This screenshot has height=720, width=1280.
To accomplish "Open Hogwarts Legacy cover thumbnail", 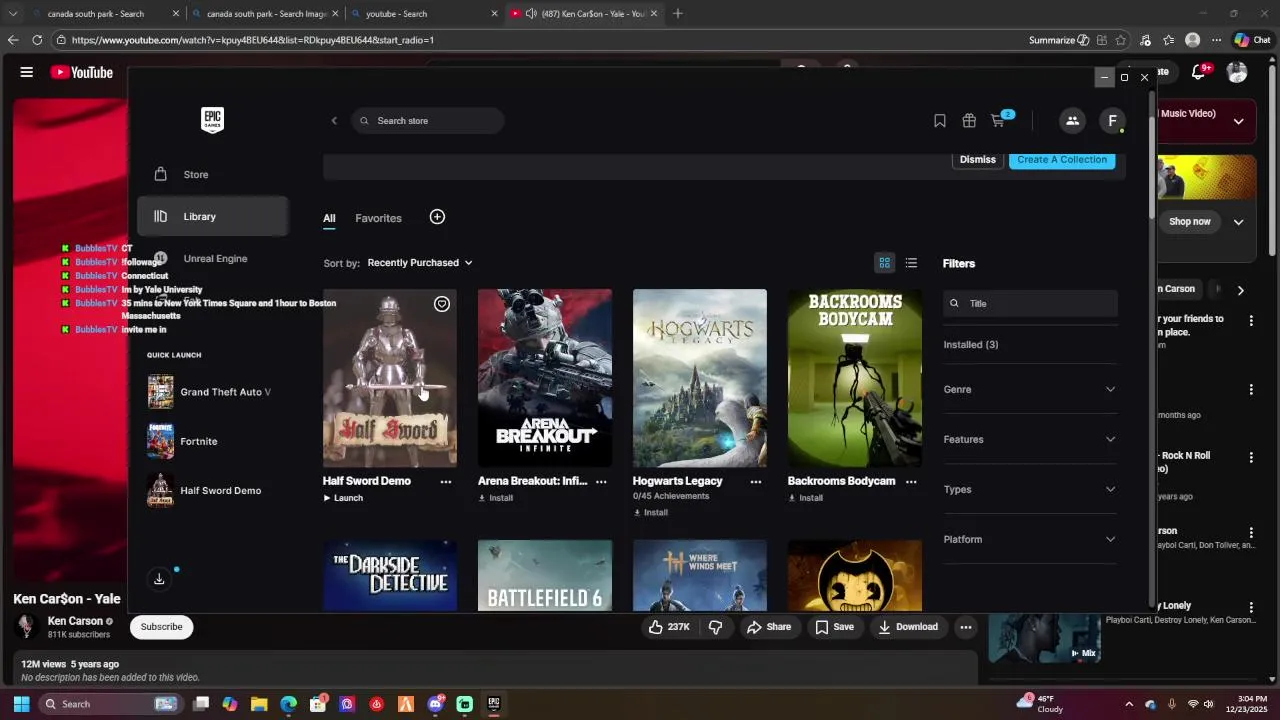I will (700, 378).
